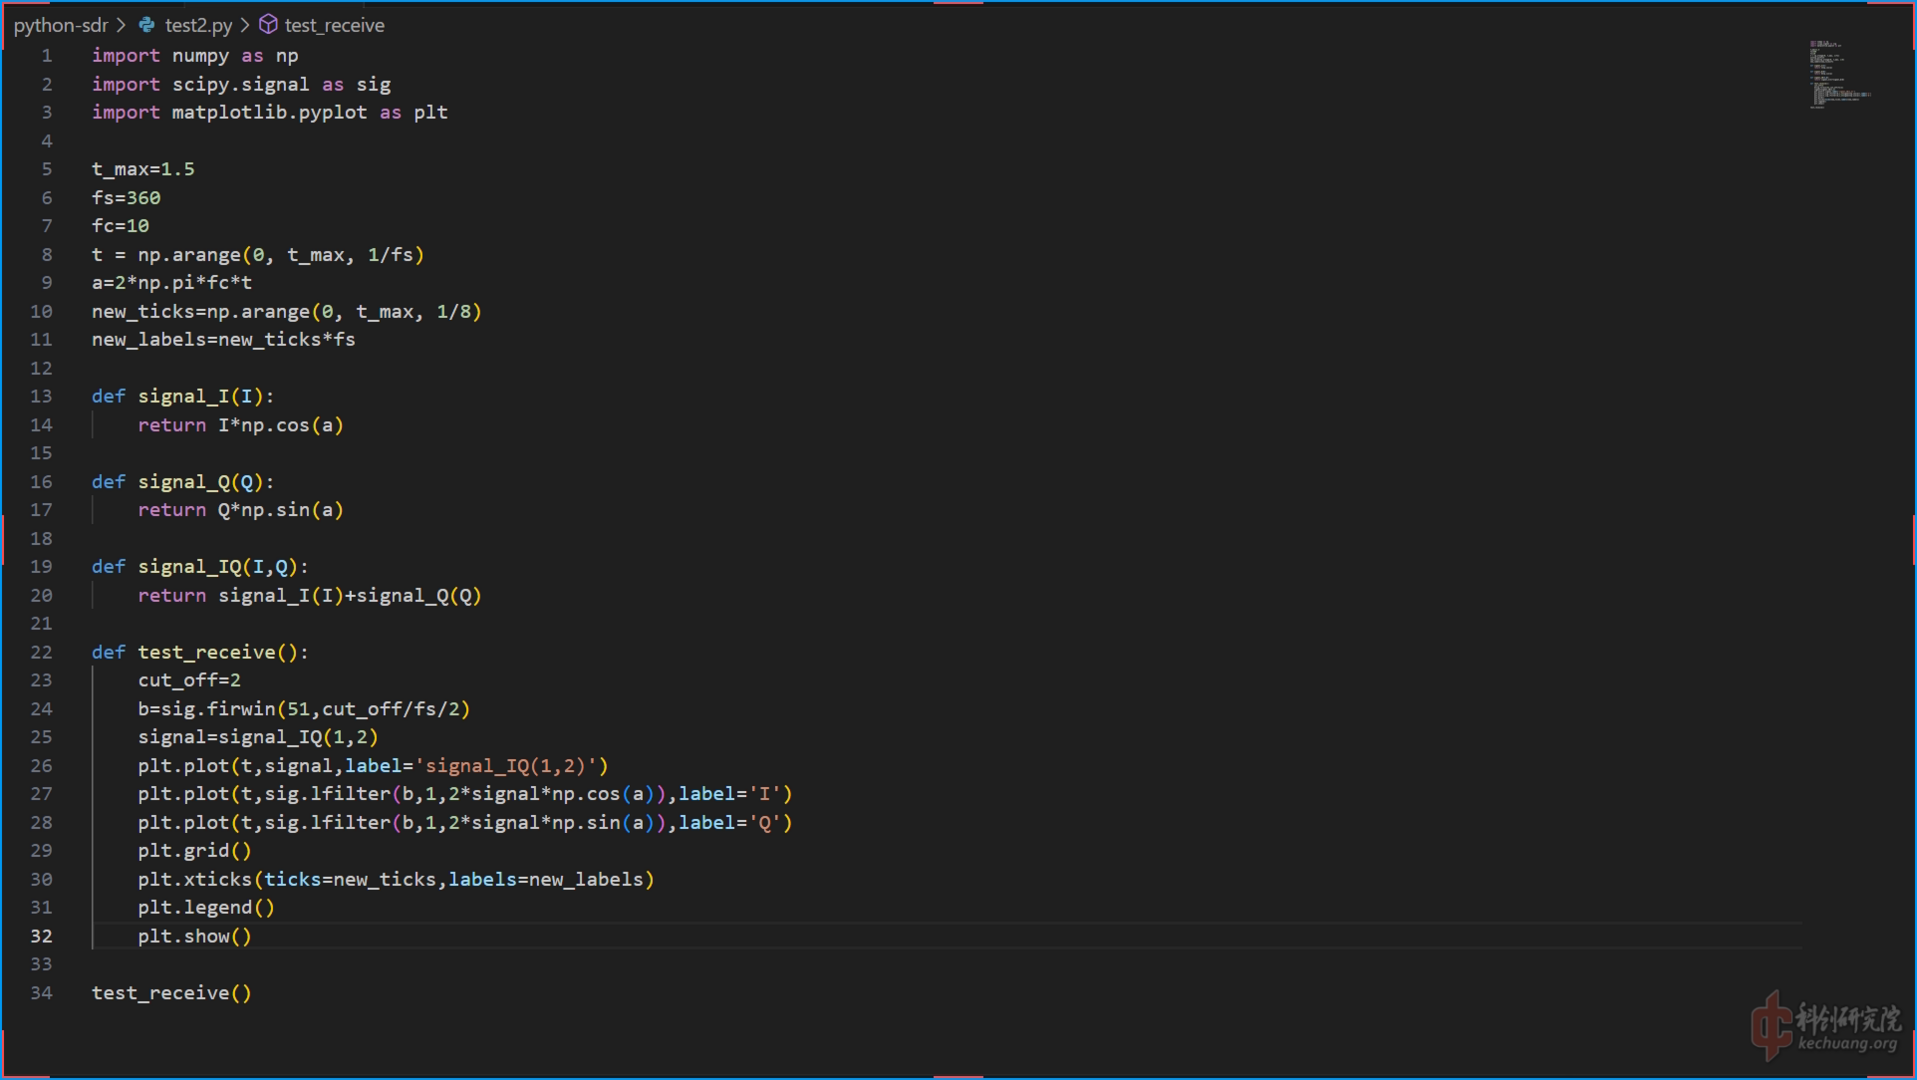
Task: Click the 'import numpy as np' line
Action: coord(195,56)
